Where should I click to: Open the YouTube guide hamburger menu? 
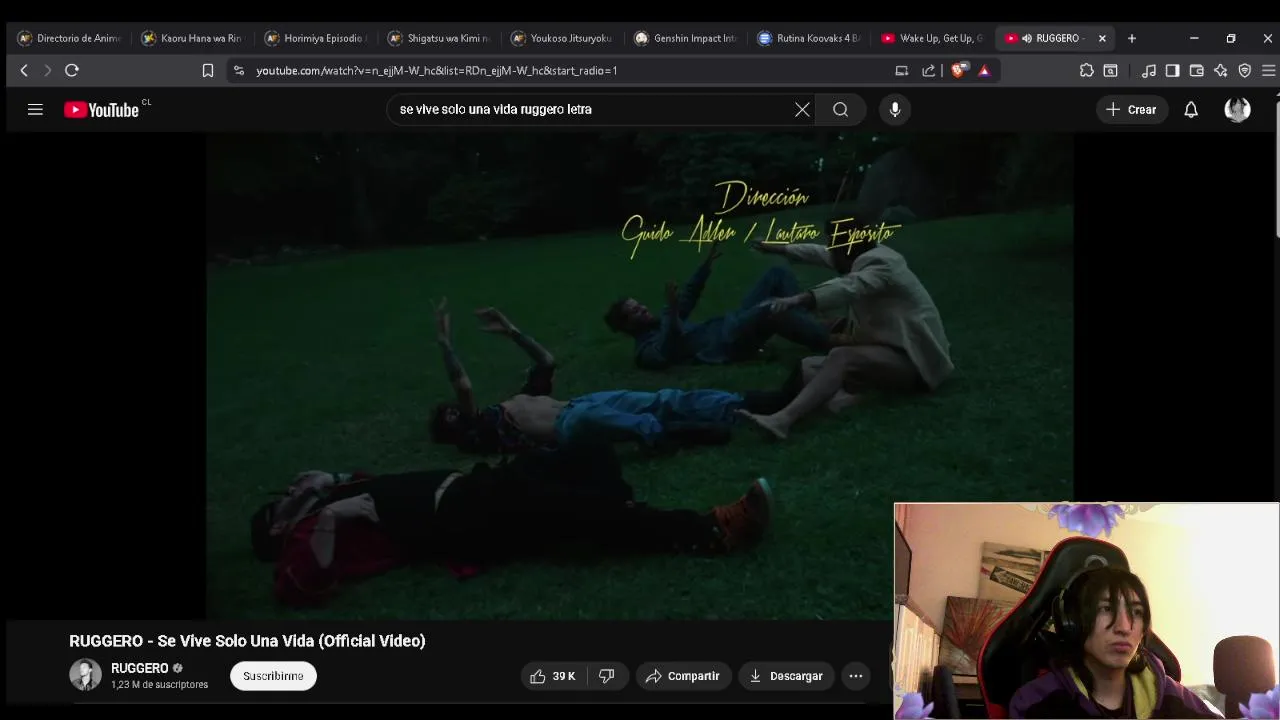tap(35, 110)
